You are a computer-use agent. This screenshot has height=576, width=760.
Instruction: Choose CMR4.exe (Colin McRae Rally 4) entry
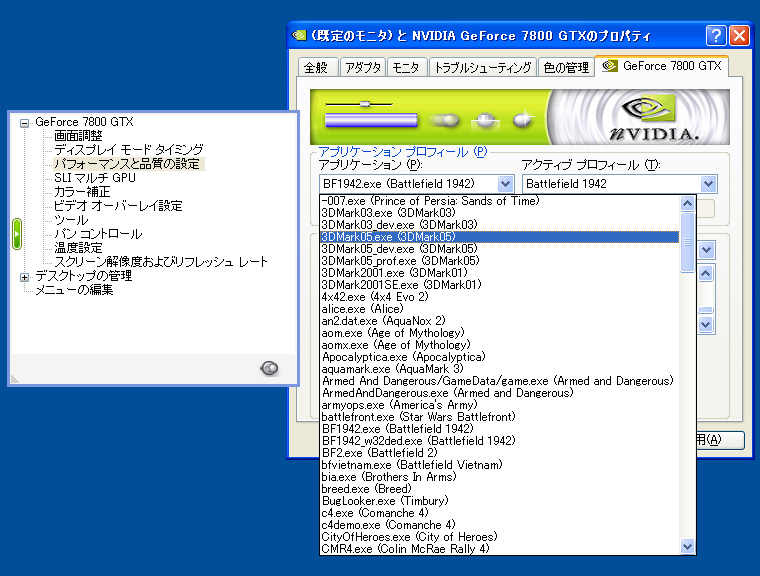click(x=500, y=549)
